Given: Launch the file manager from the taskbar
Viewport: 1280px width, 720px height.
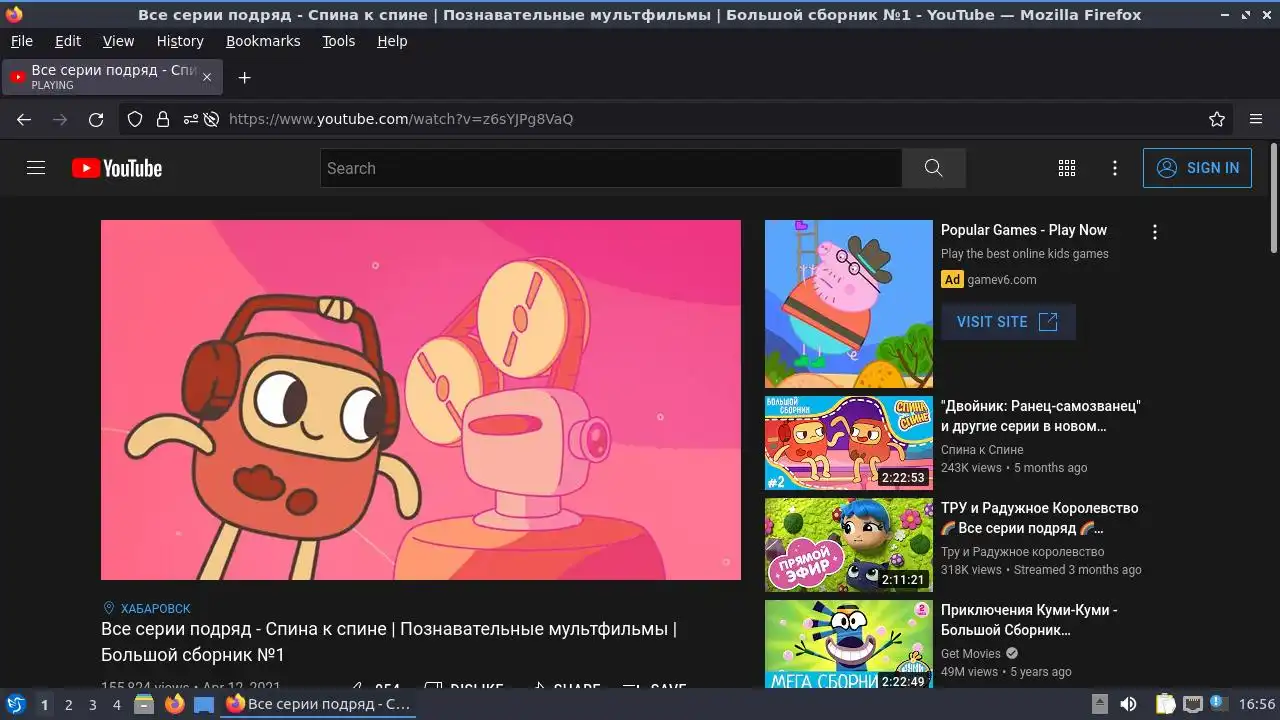Looking at the screenshot, I should (x=144, y=704).
